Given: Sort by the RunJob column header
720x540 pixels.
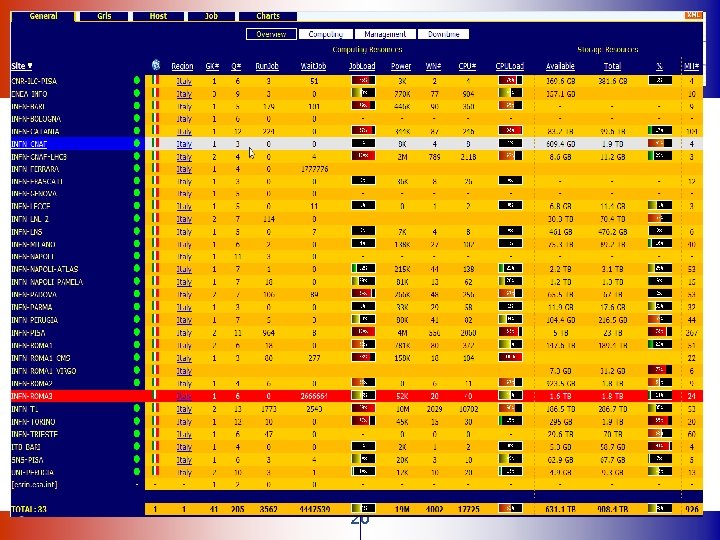Looking at the screenshot, I should [x=267, y=66].
